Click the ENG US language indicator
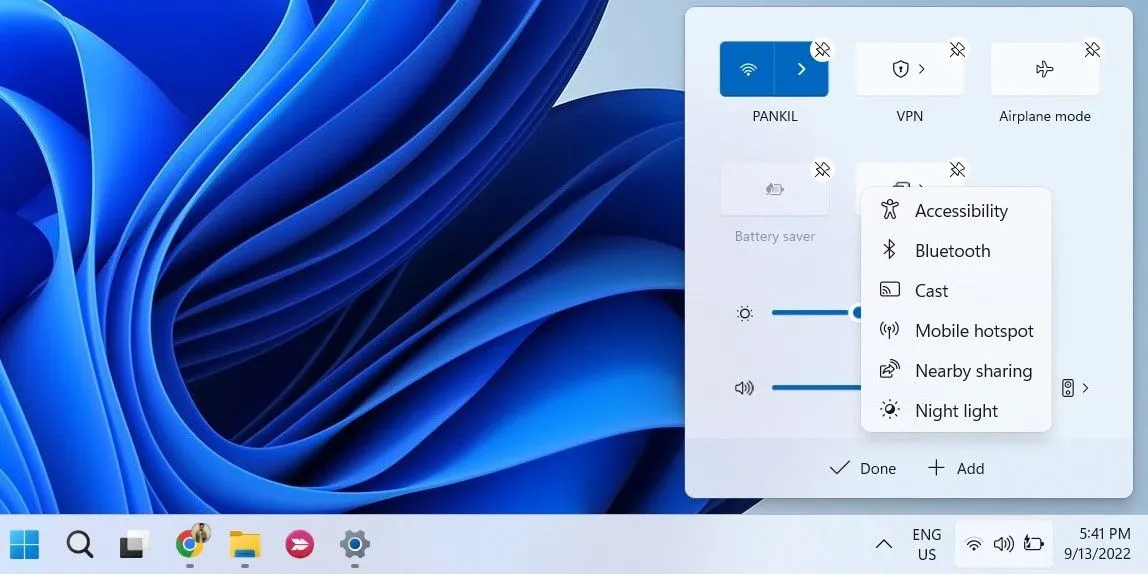Image resolution: width=1148 pixels, height=574 pixels. (927, 544)
